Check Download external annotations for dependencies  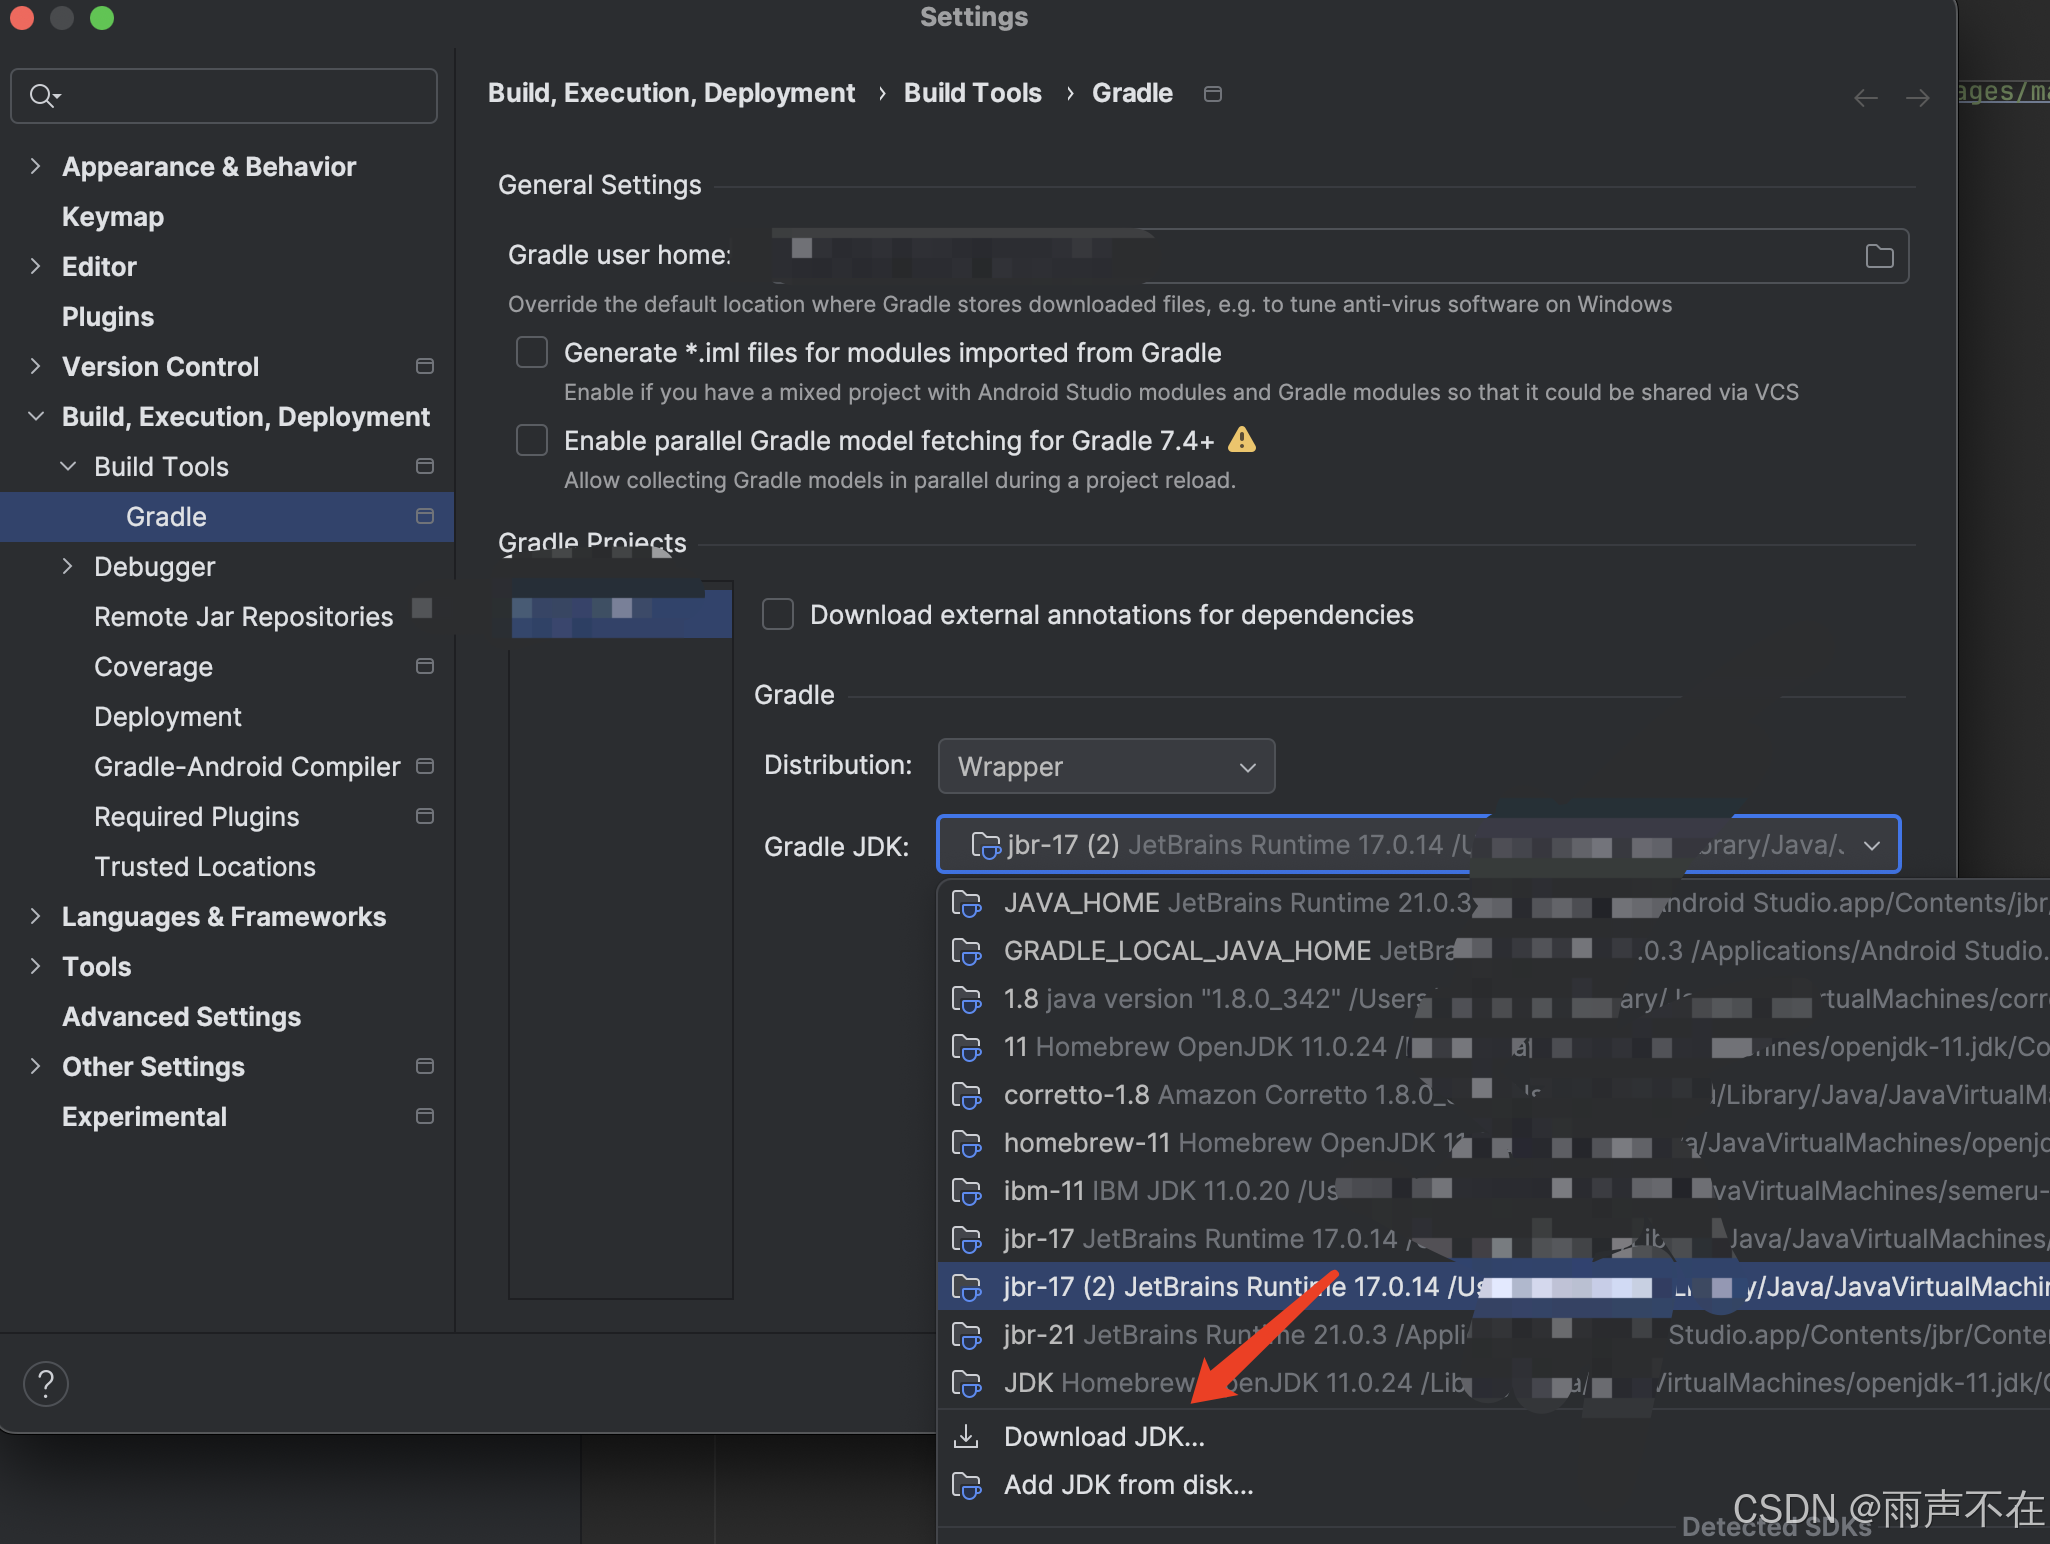click(778, 614)
